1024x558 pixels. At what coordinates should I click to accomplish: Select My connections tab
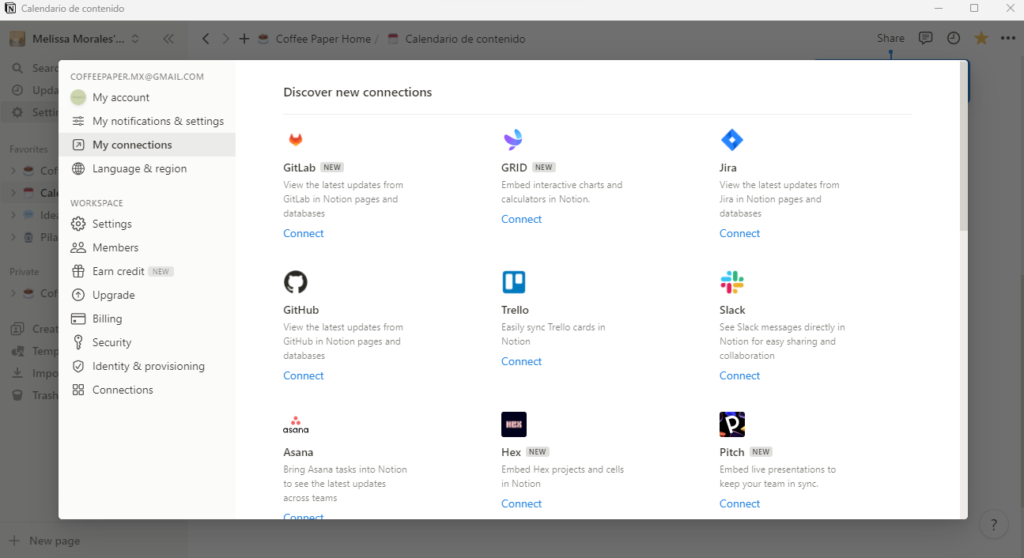tap(147, 144)
